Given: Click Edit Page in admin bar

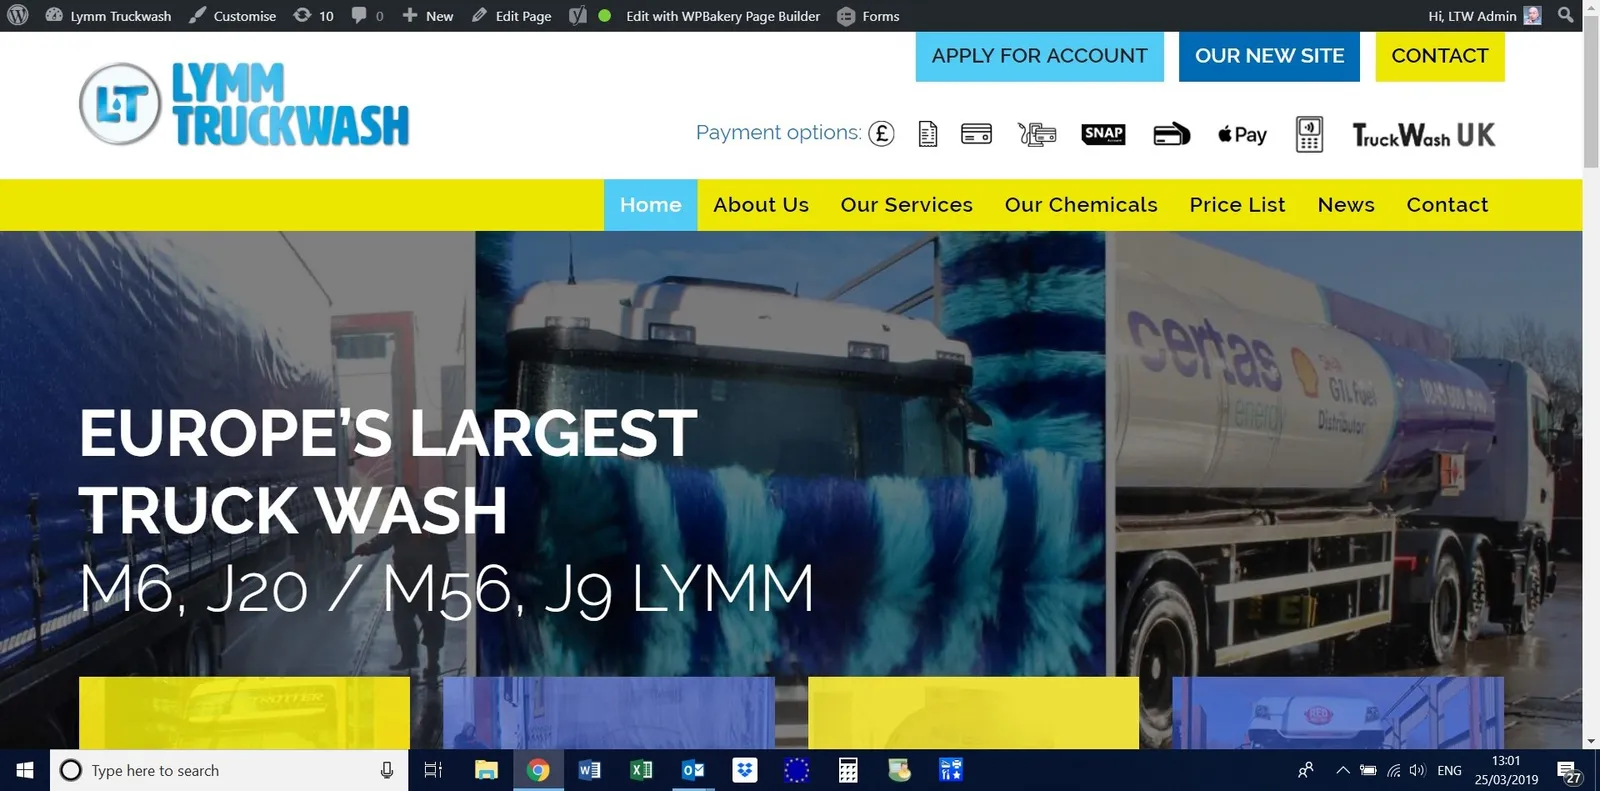Looking at the screenshot, I should pos(511,16).
